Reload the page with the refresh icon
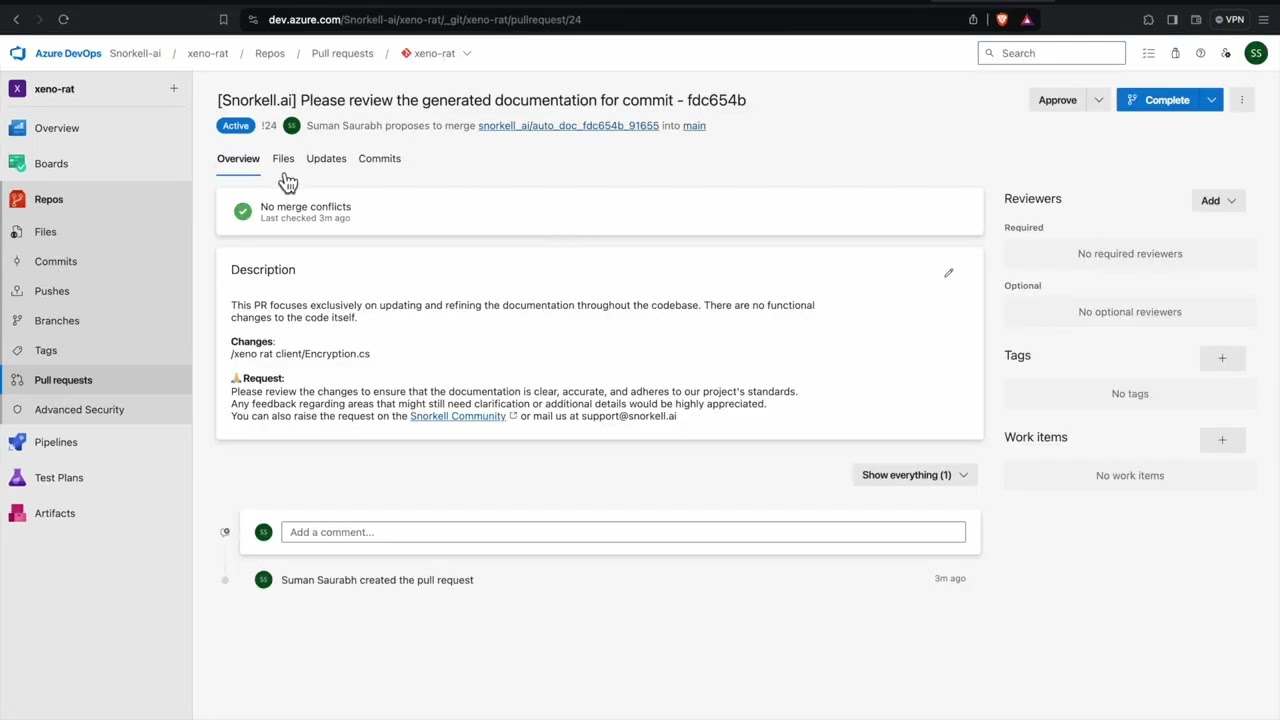The height and width of the screenshot is (720, 1280). tap(63, 19)
